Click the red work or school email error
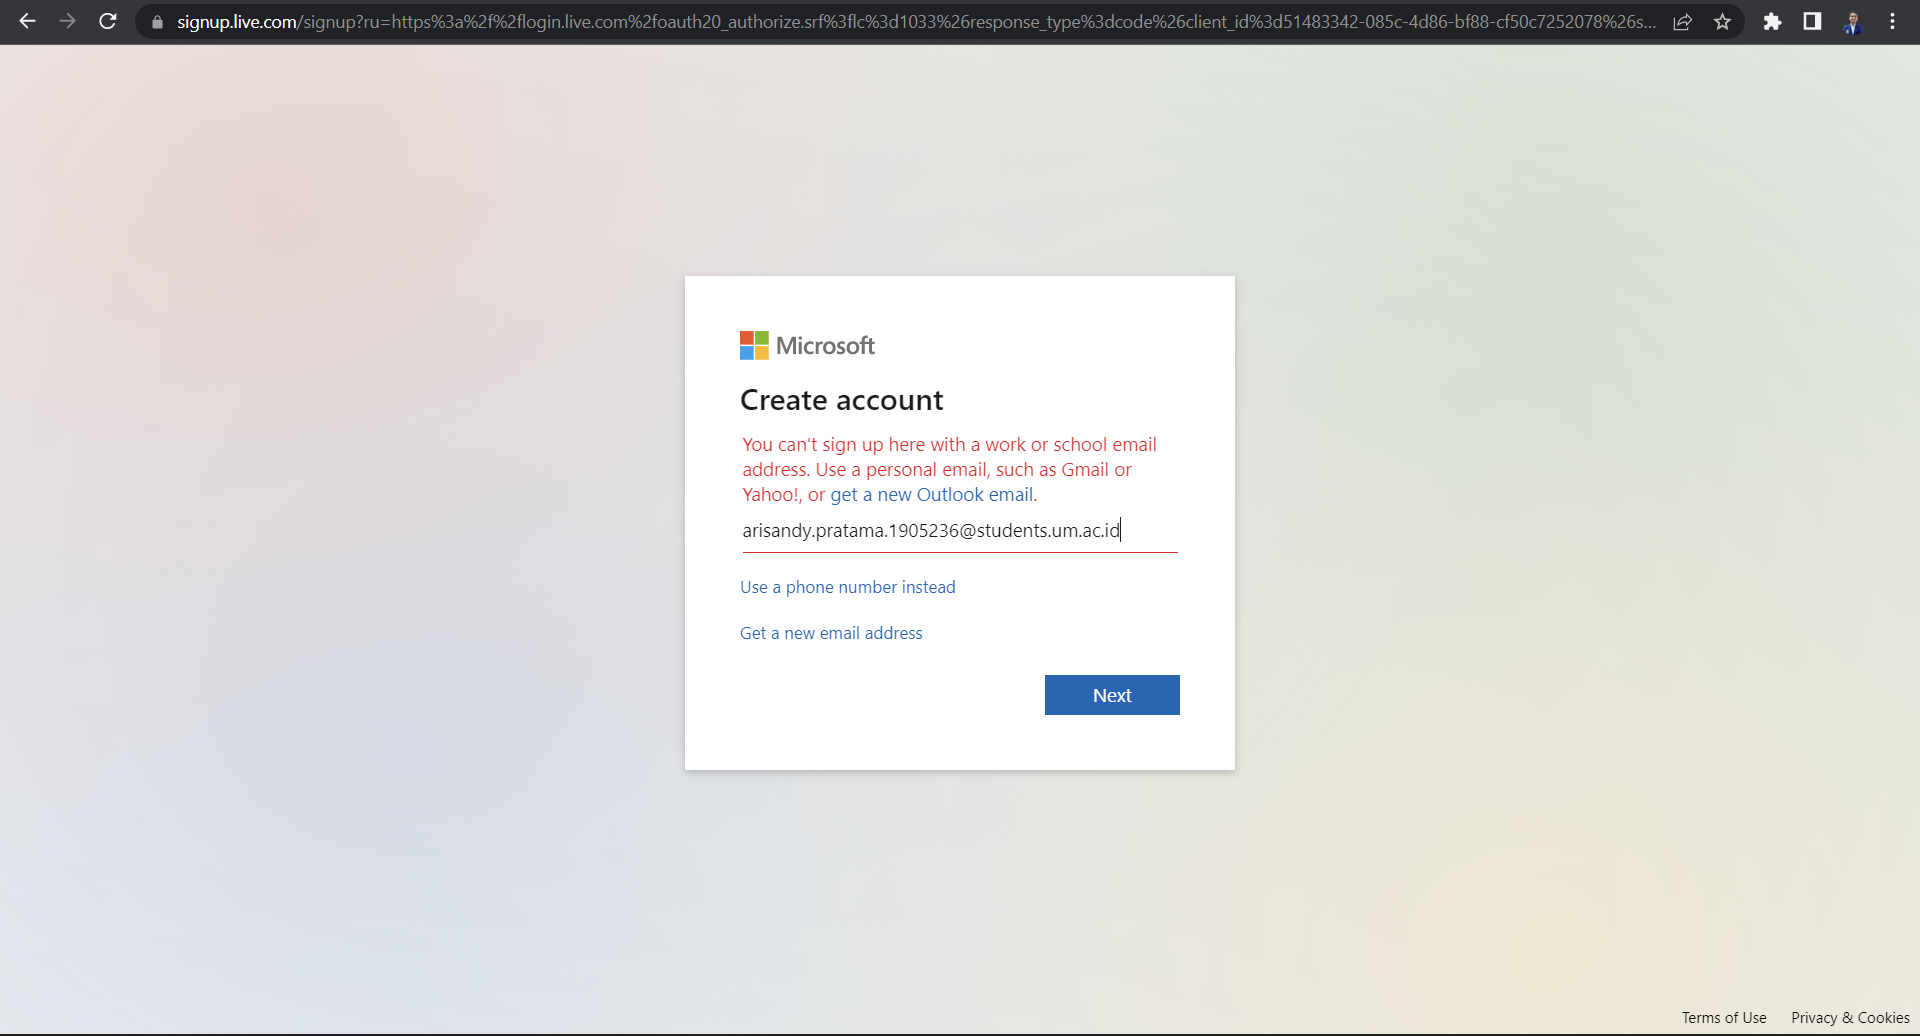This screenshot has height=1036, width=1920. point(949,470)
